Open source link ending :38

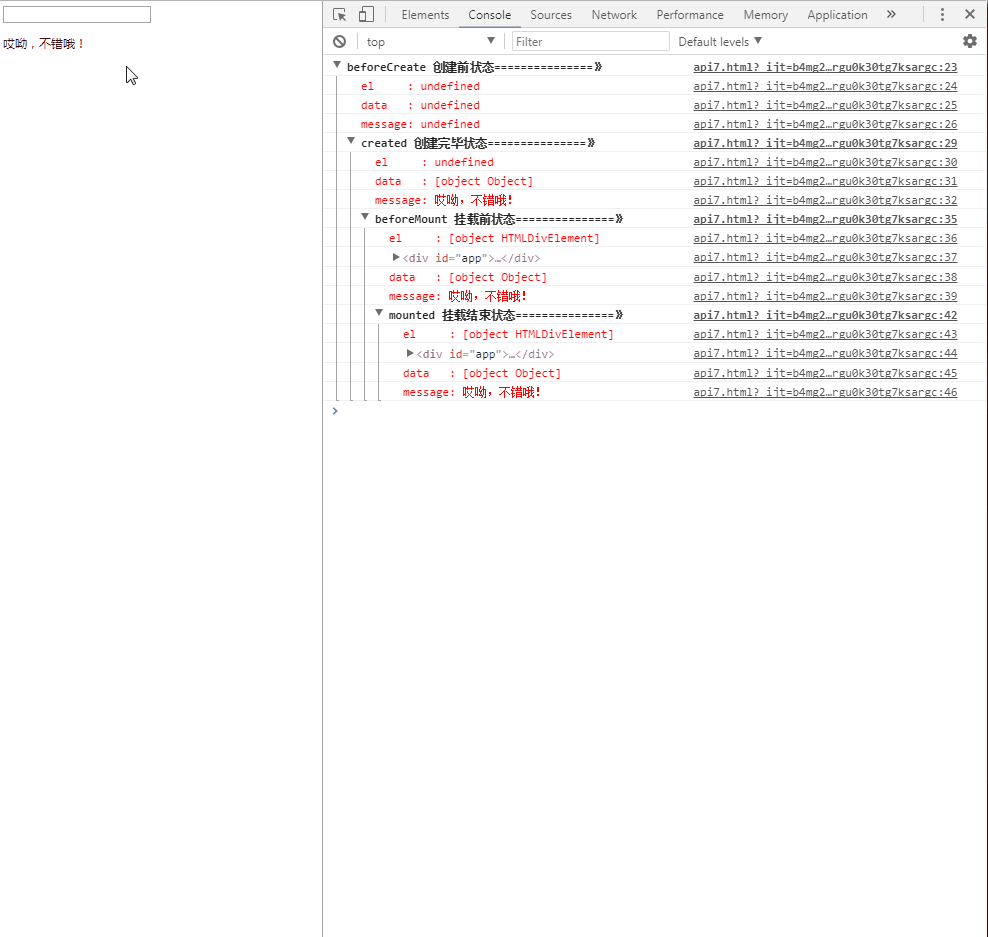click(825, 277)
